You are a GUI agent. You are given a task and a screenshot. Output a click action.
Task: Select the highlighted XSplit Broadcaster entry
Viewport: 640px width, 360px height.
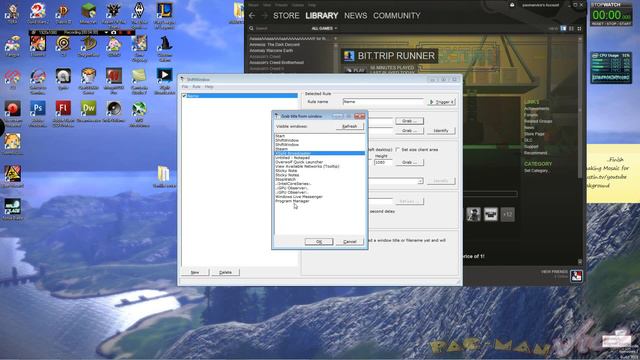click(x=320, y=153)
